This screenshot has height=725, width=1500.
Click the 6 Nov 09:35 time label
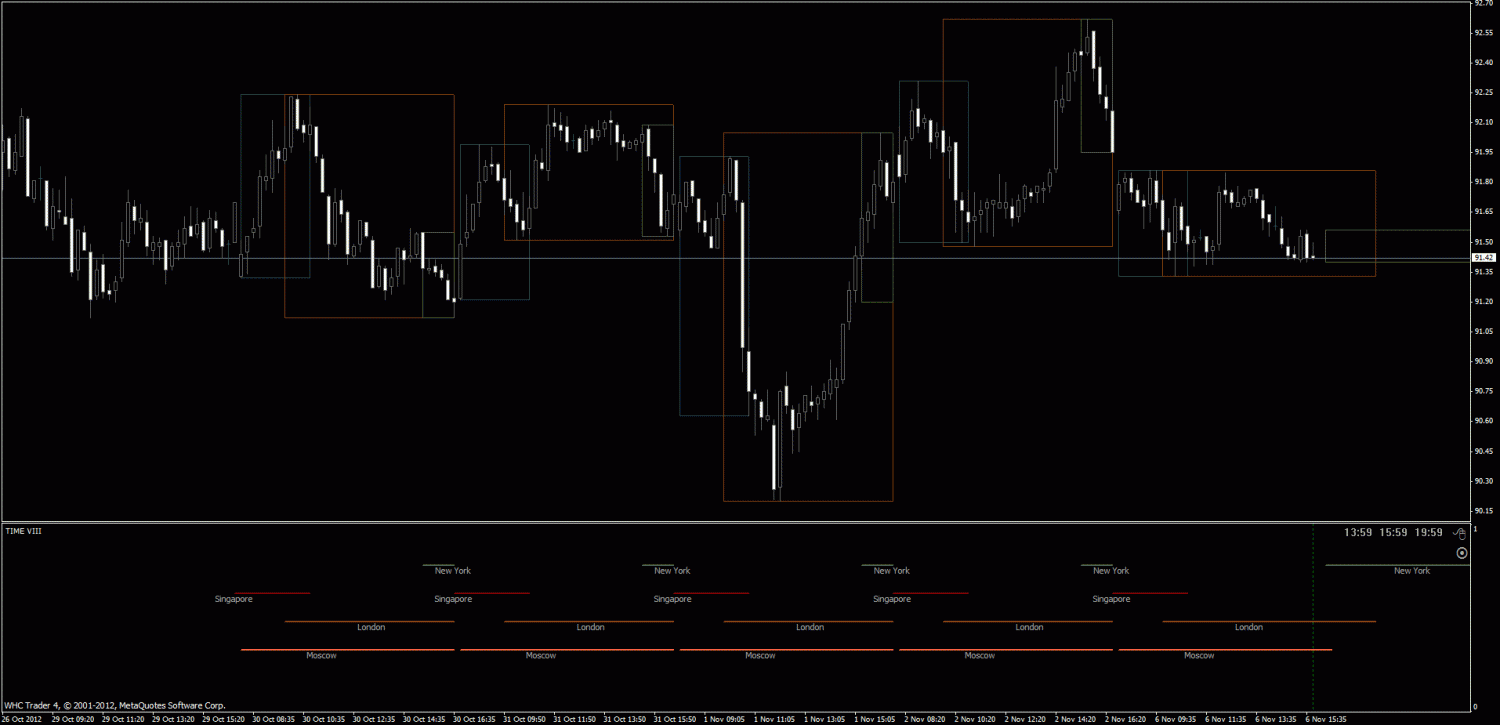click(1176, 719)
